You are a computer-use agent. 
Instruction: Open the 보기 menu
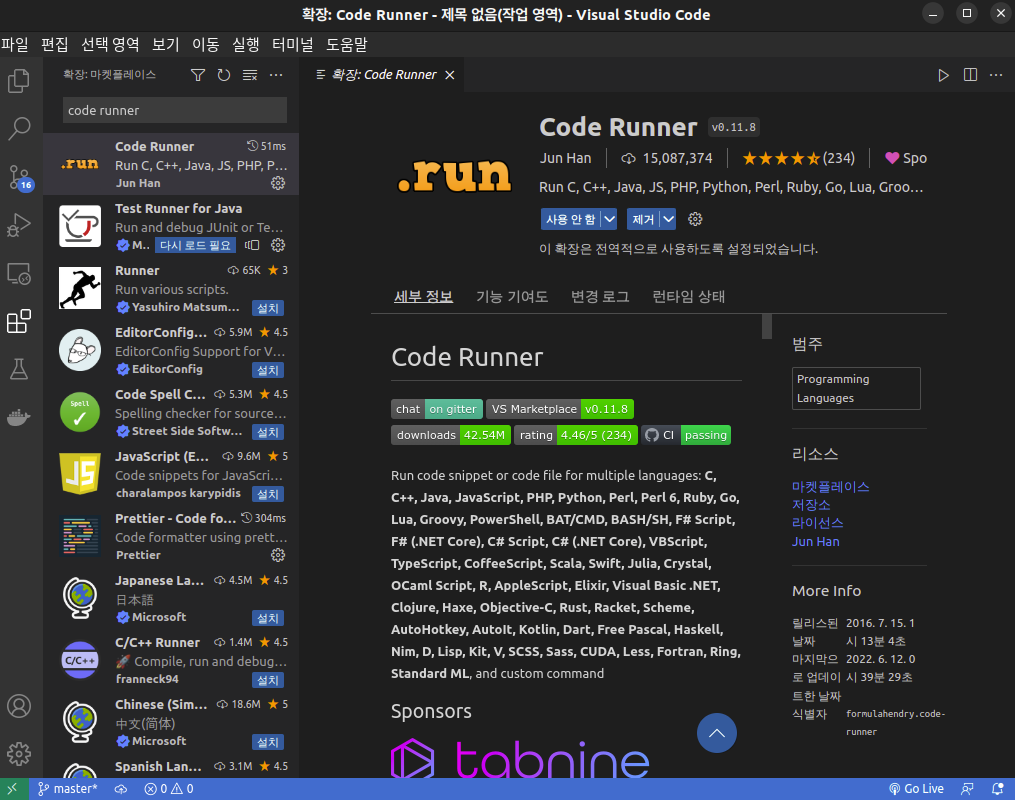click(165, 45)
